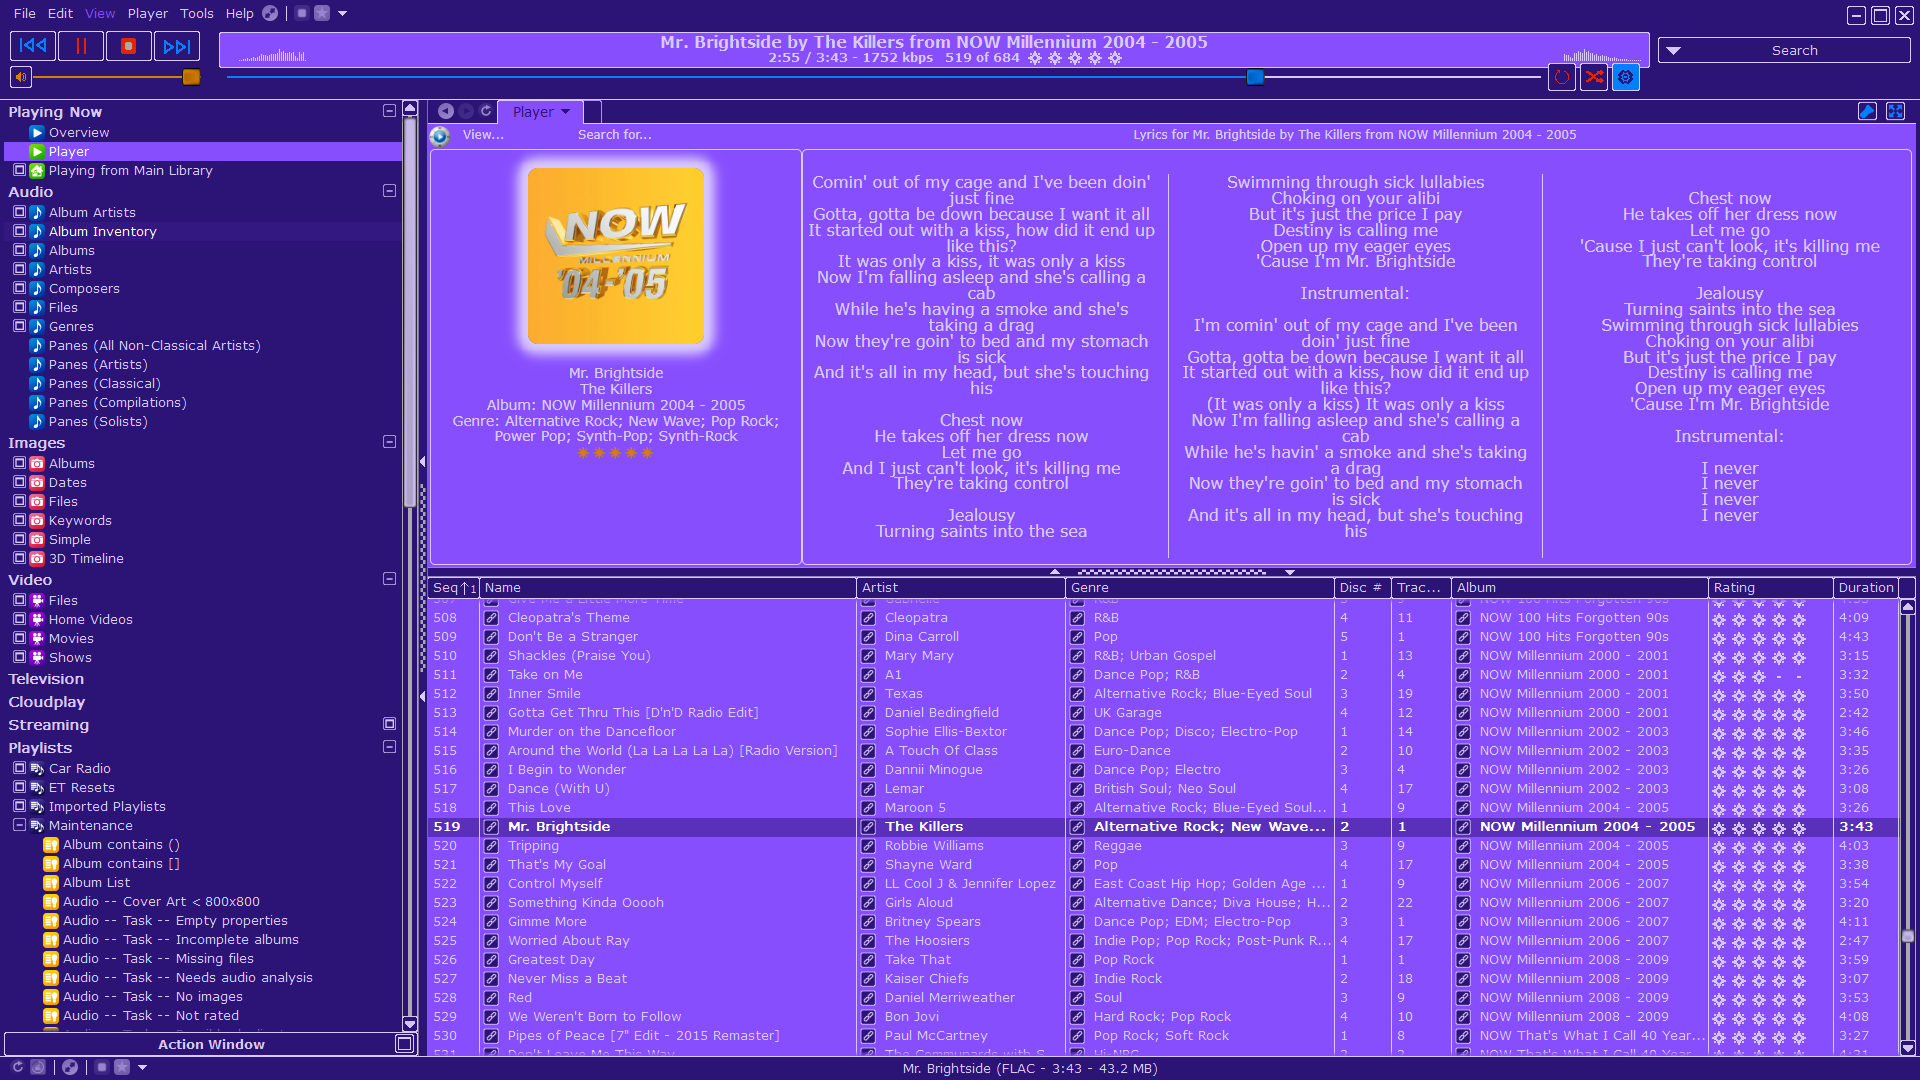1920x1080 pixels.
Task: Open the Search box dropdown arrow
Action: pos(1673,50)
